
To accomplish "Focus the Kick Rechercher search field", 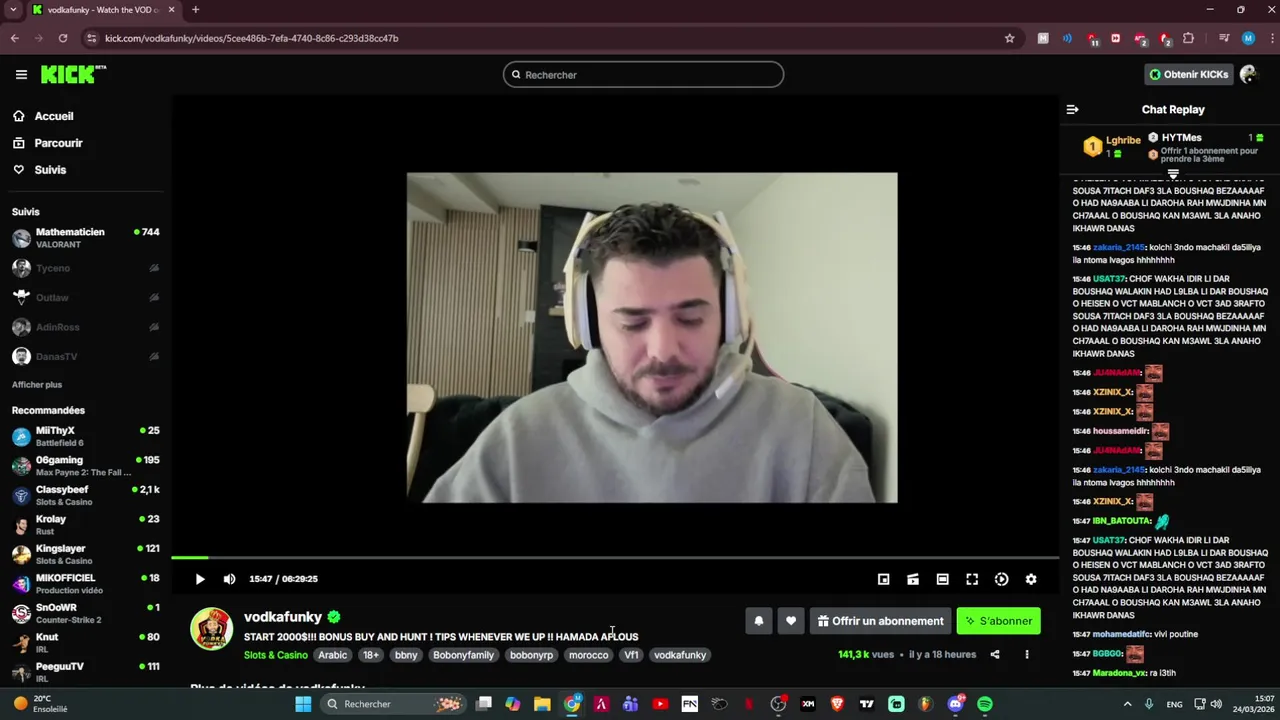I will click(643, 75).
